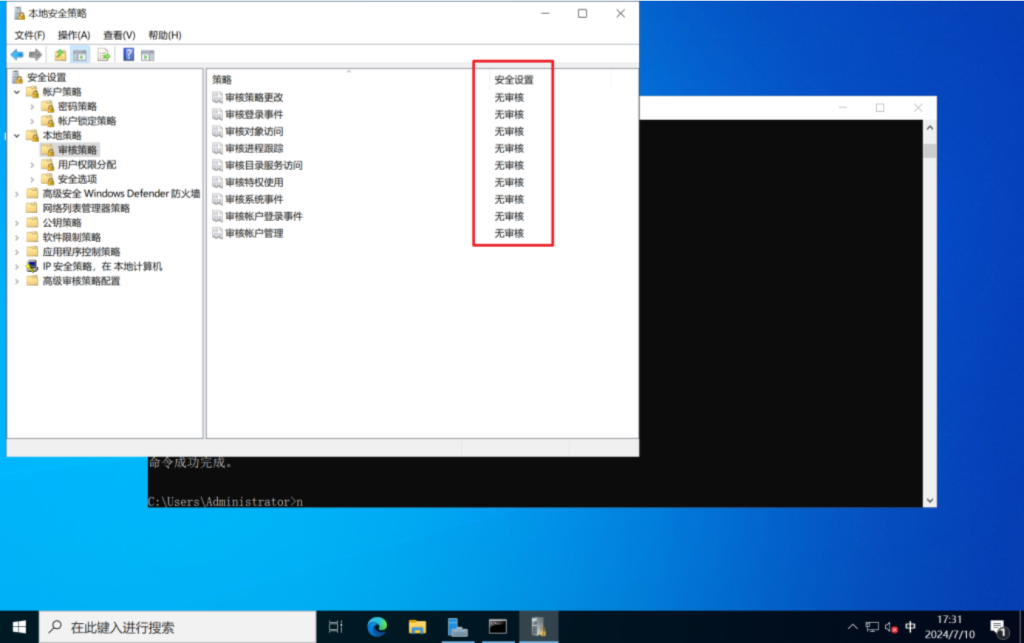Open the Command Prompt taskbar icon
The width and height of the screenshot is (1024, 643).
497,627
